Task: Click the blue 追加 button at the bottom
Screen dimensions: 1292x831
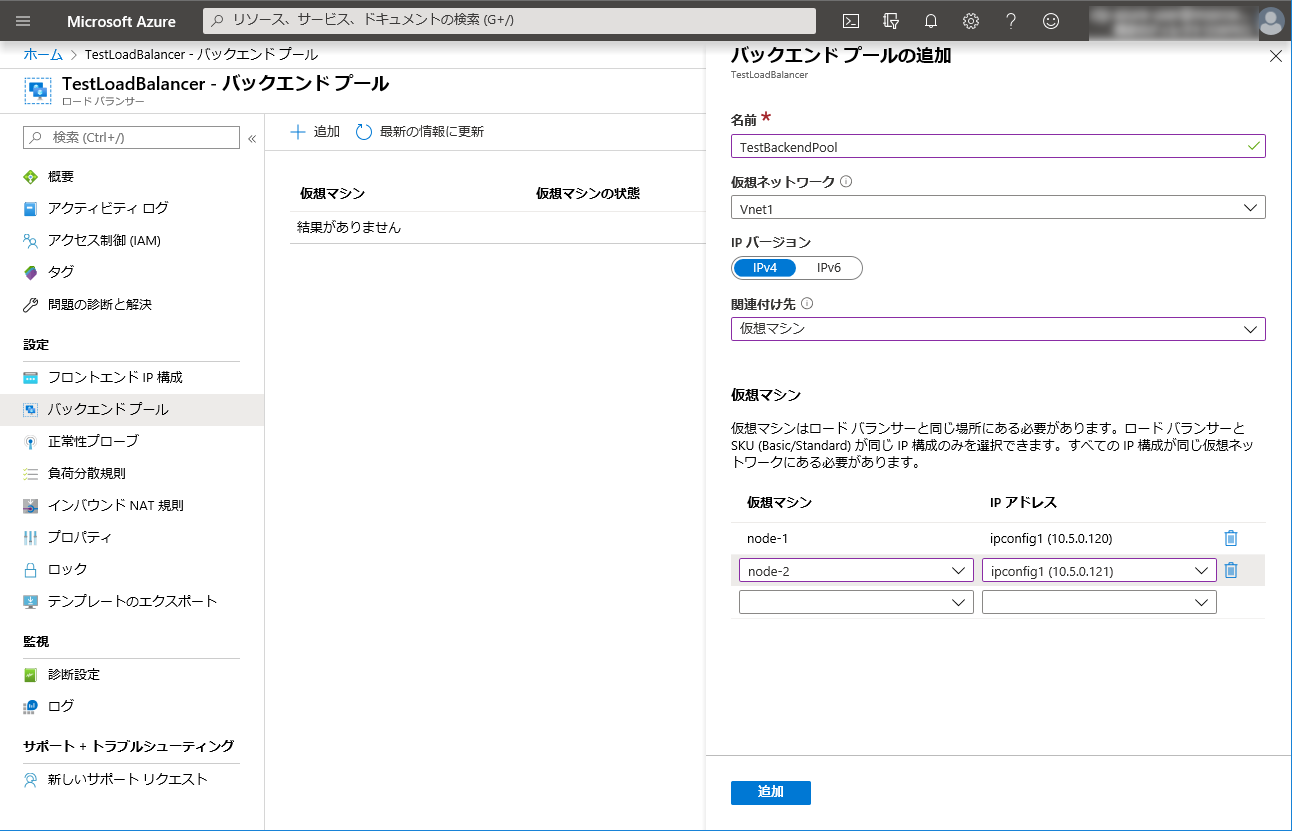Action: (770, 792)
